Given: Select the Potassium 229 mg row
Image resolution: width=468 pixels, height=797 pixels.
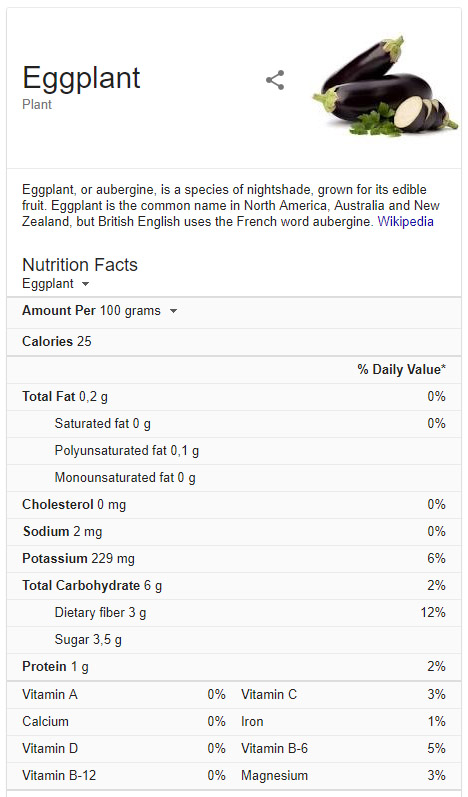Looking at the screenshot, I should pos(234,559).
